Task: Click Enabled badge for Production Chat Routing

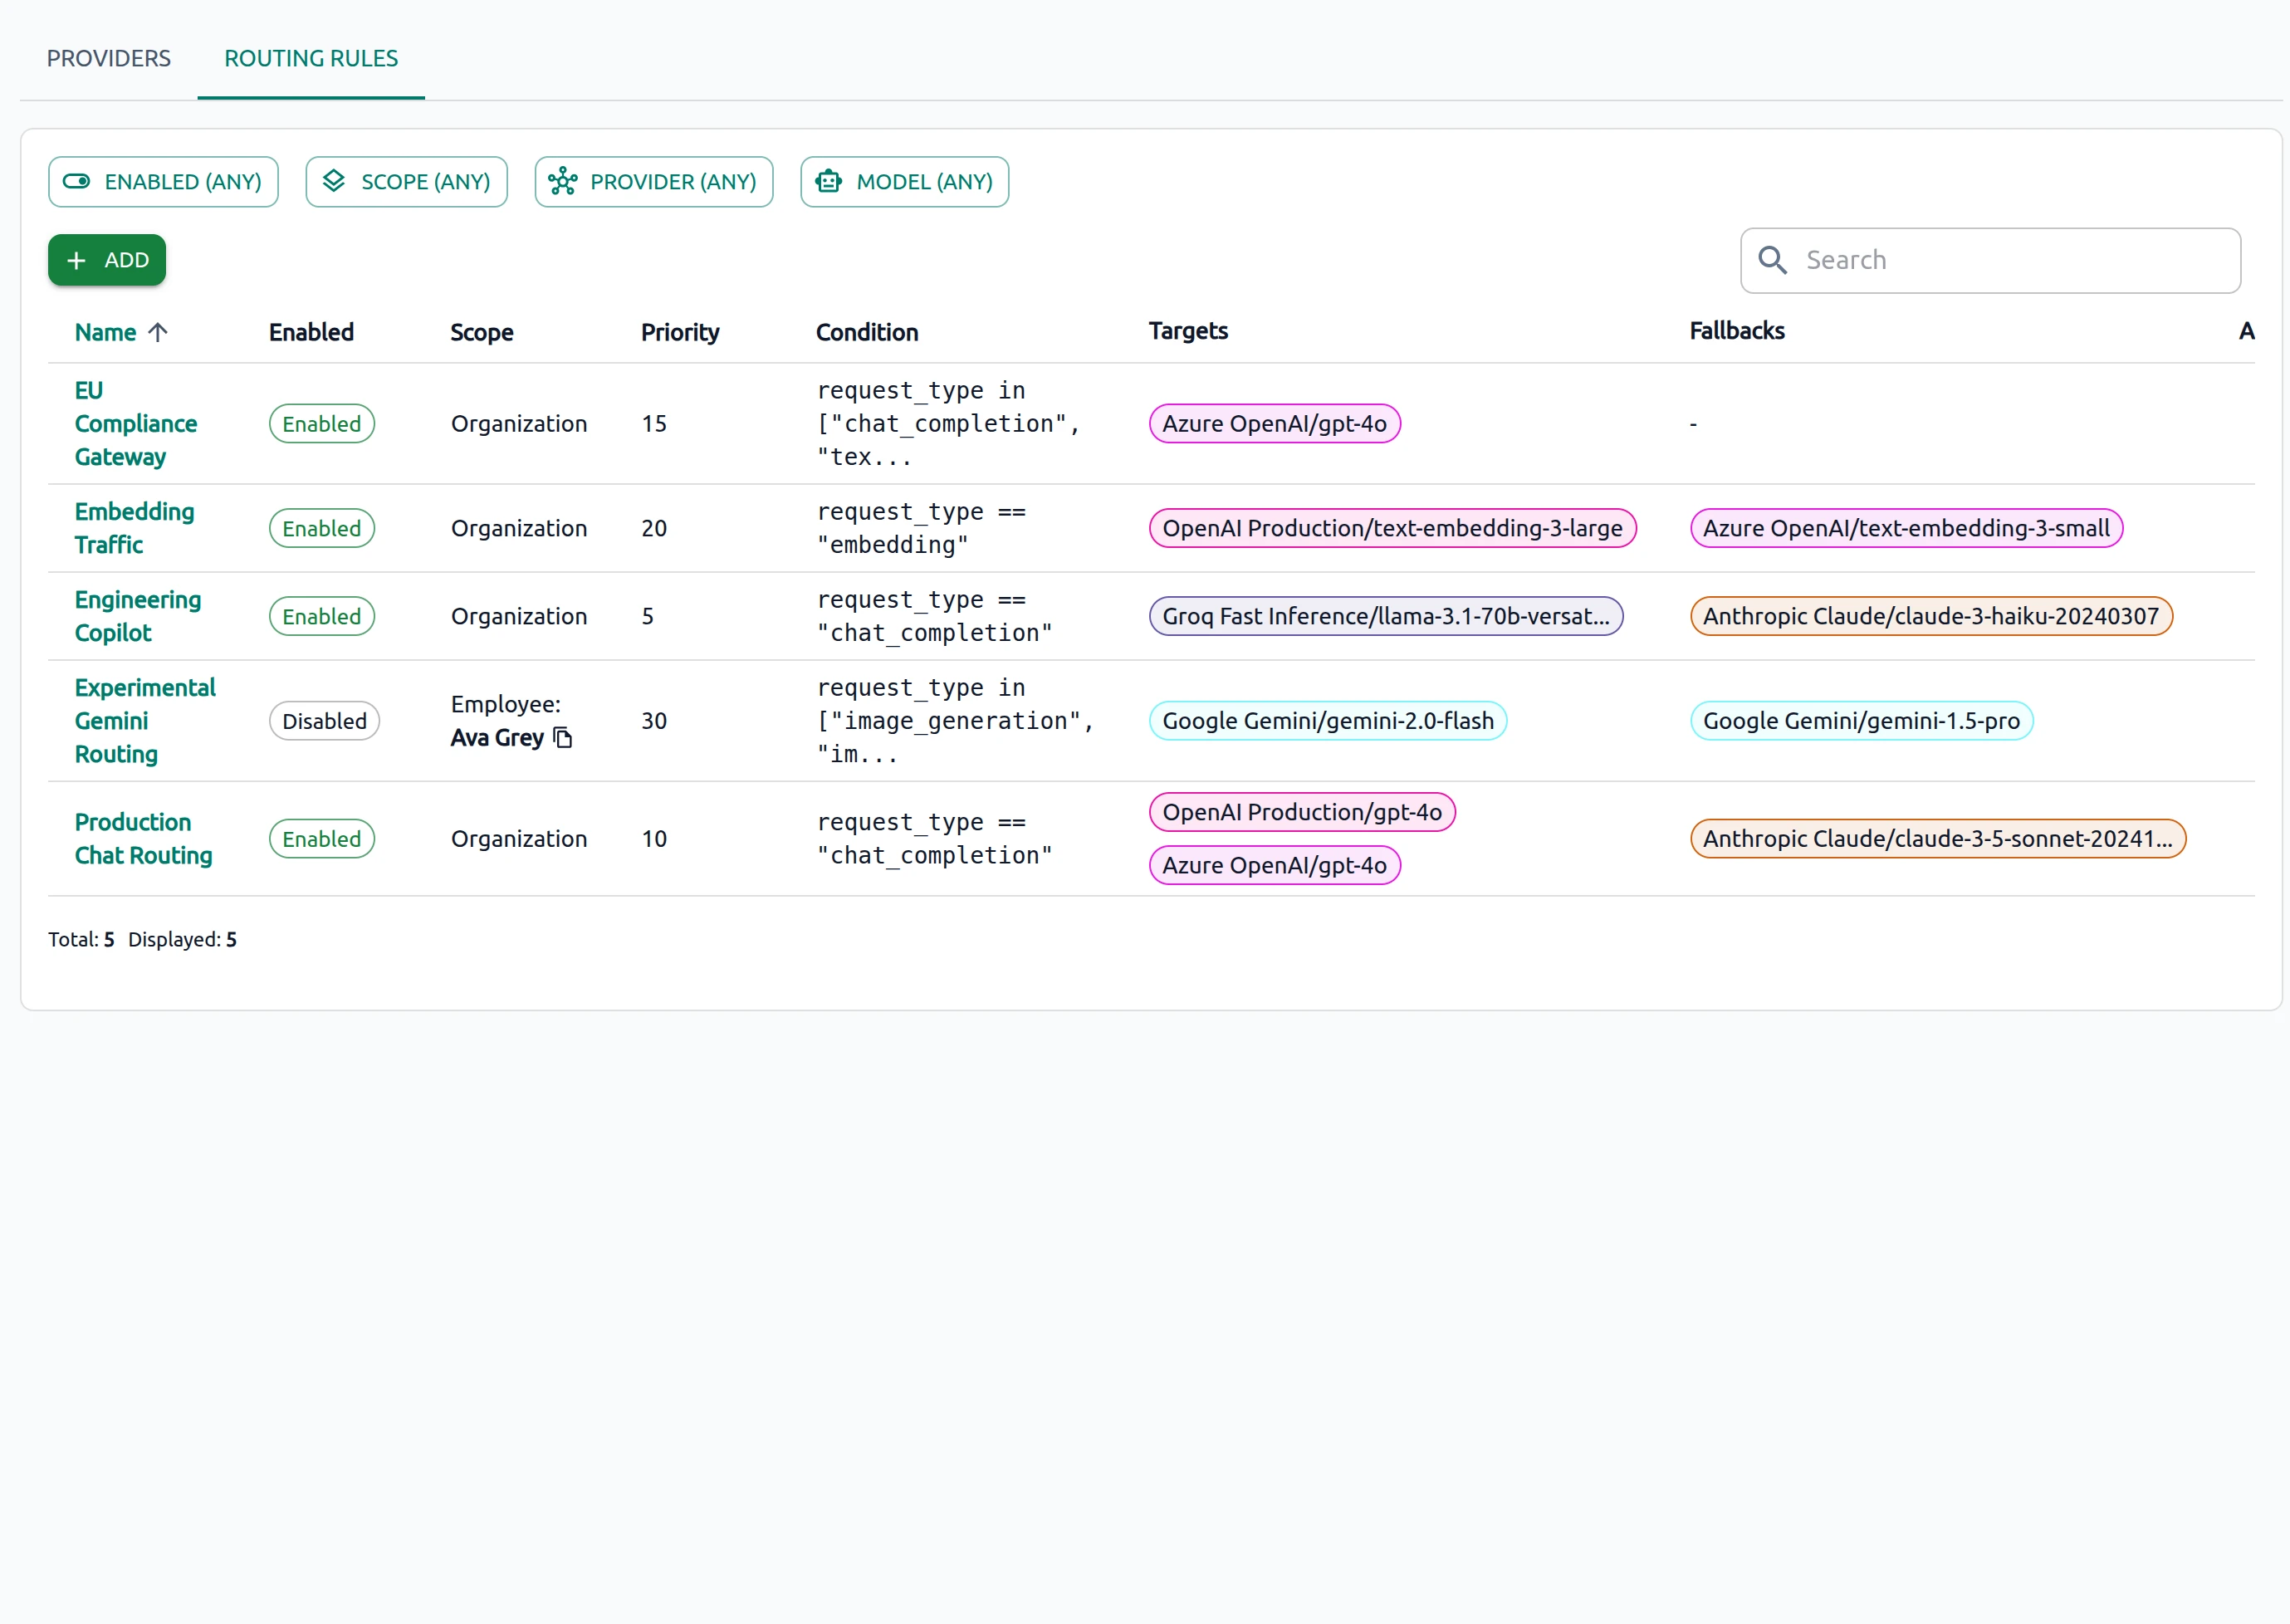Action: pyautogui.click(x=322, y=839)
